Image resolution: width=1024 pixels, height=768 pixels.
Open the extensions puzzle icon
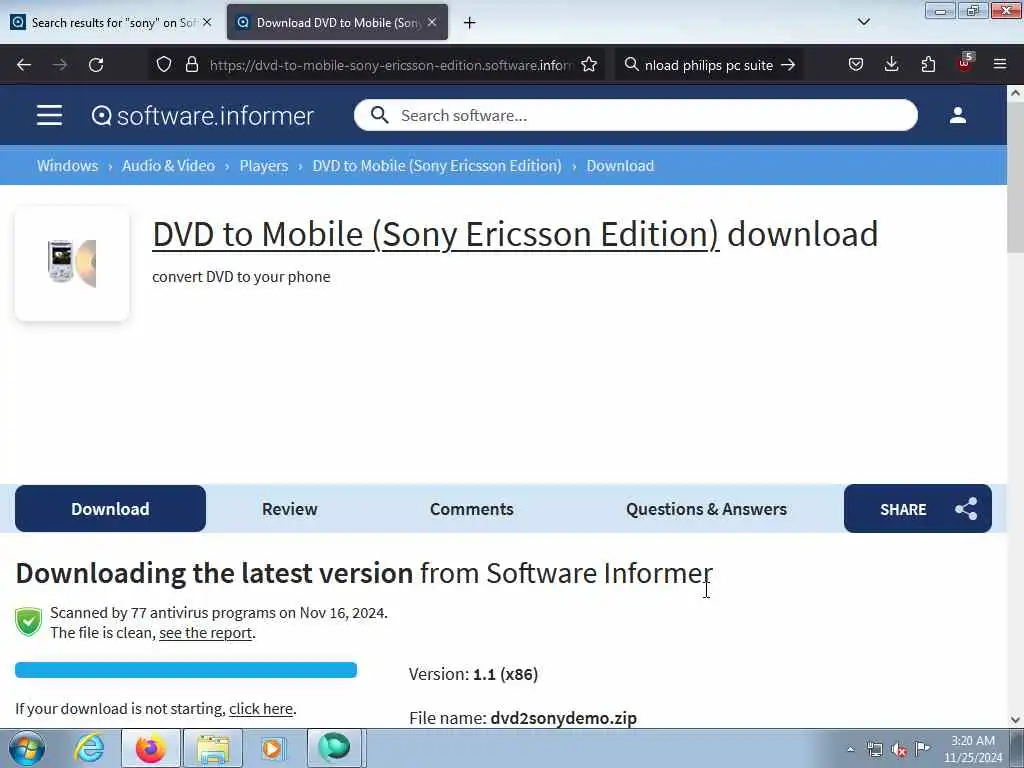pos(928,65)
